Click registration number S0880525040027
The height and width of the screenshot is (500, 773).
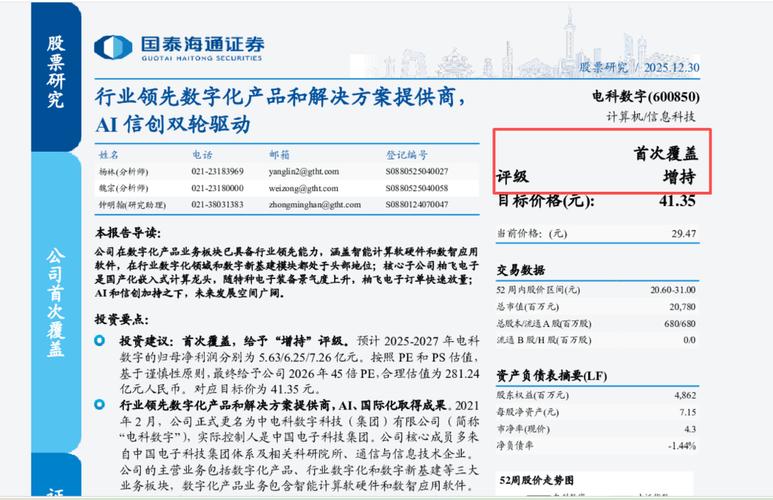pyautogui.click(x=417, y=172)
